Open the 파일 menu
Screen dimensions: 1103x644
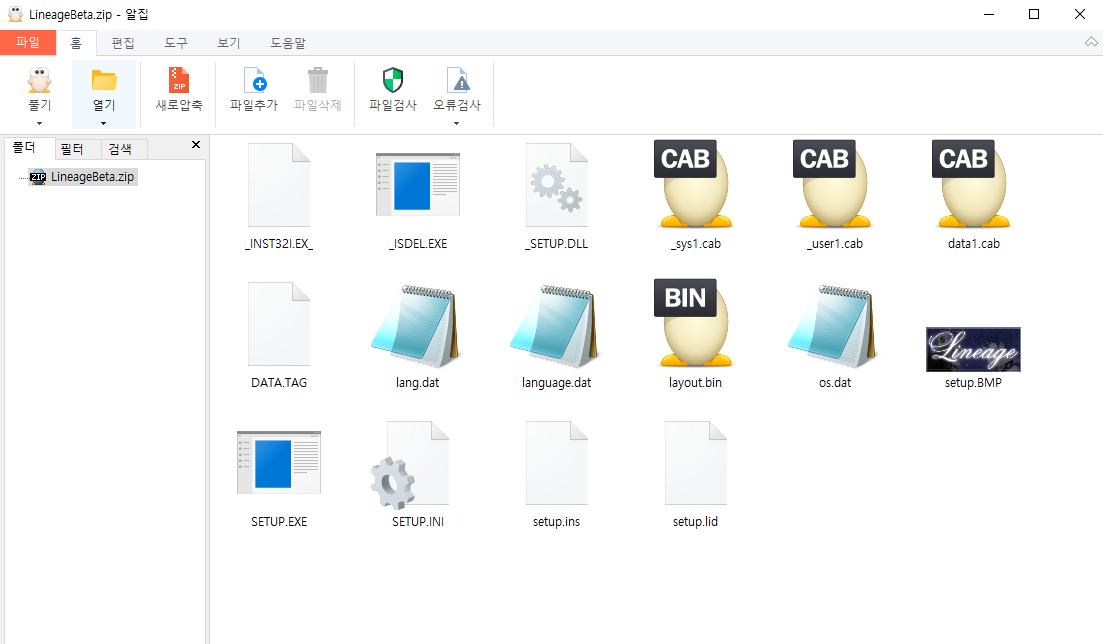pyautogui.click(x=28, y=42)
